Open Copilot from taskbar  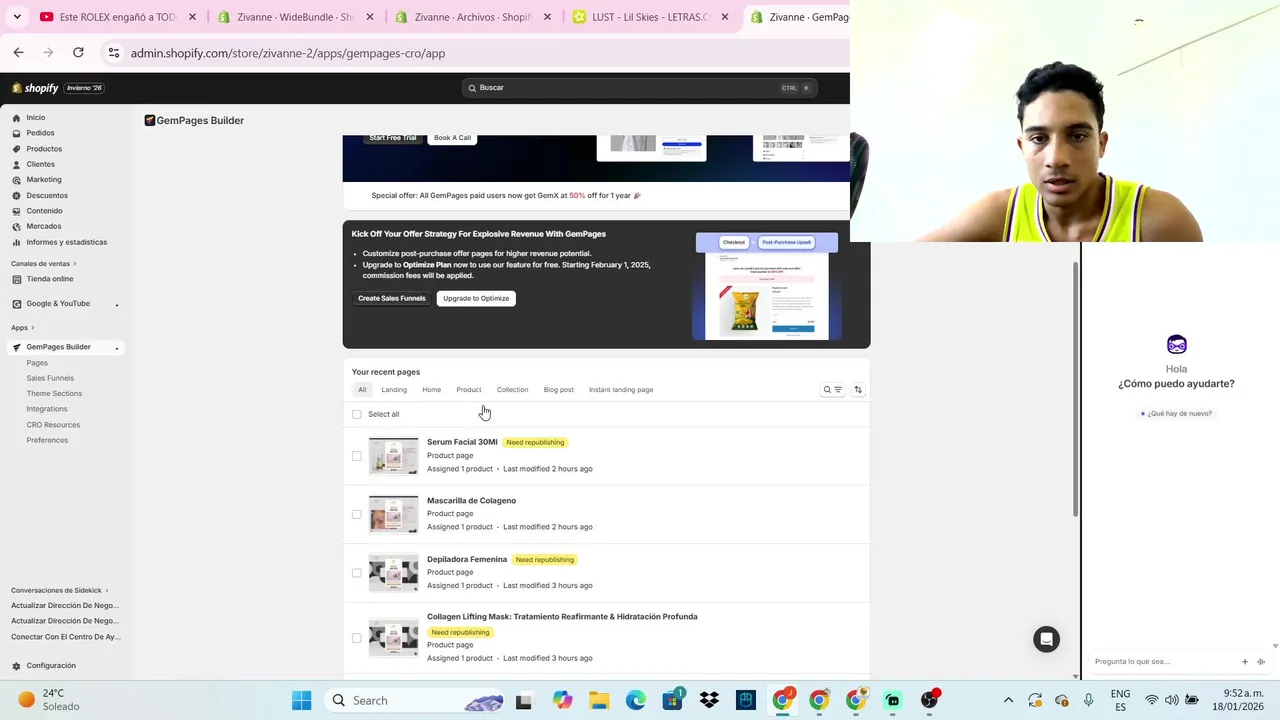pyautogui.click(x=562, y=700)
